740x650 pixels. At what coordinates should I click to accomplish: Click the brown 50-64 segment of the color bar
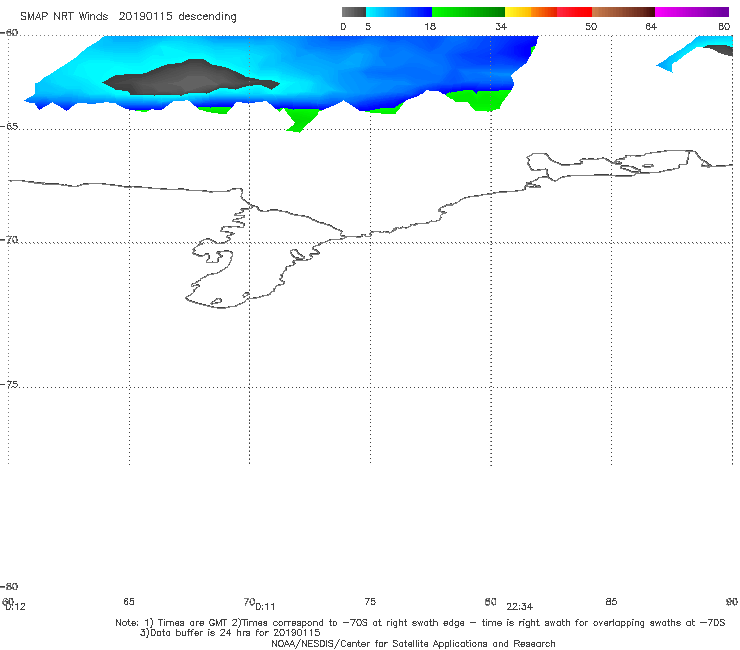[623, 12]
